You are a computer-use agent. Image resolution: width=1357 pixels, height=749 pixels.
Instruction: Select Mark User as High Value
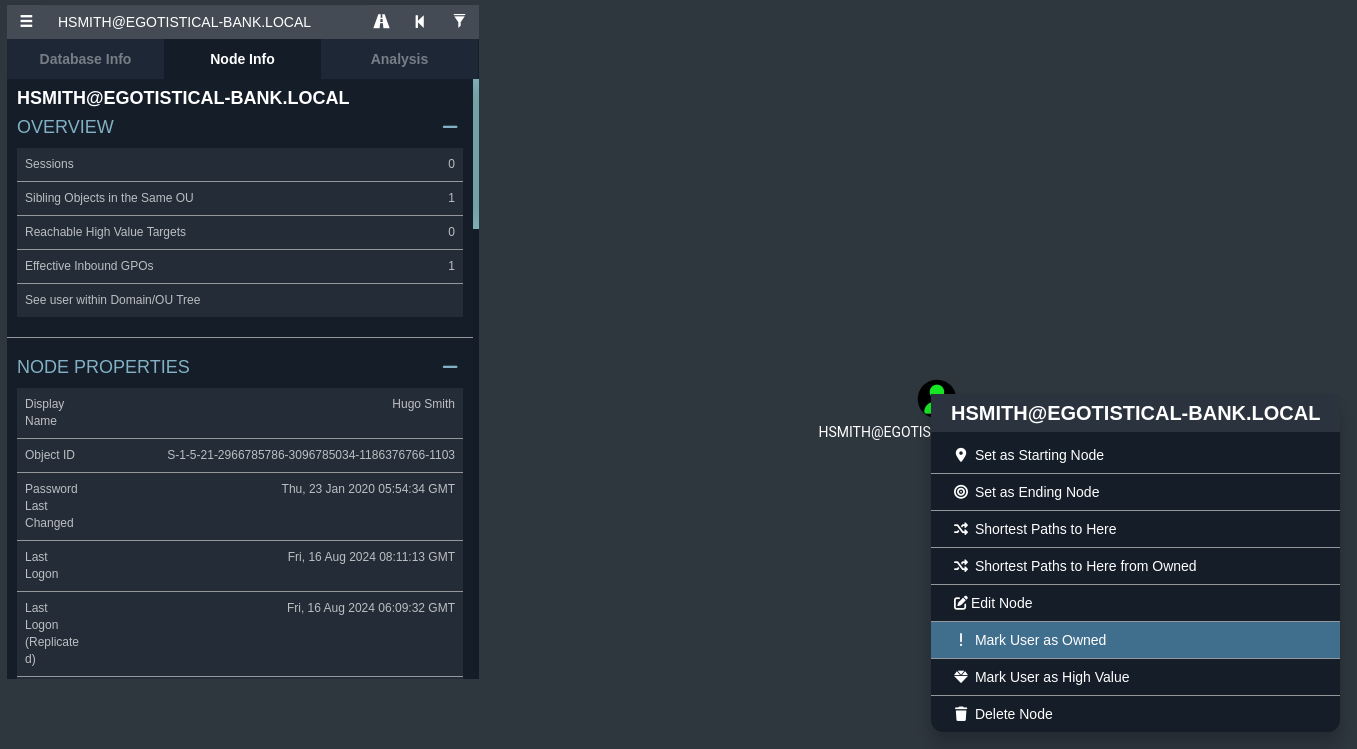click(x=1135, y=677)
